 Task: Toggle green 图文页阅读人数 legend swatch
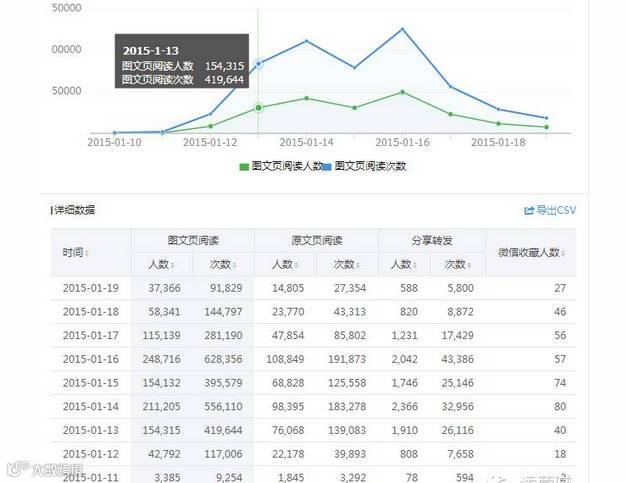point(244,167)
